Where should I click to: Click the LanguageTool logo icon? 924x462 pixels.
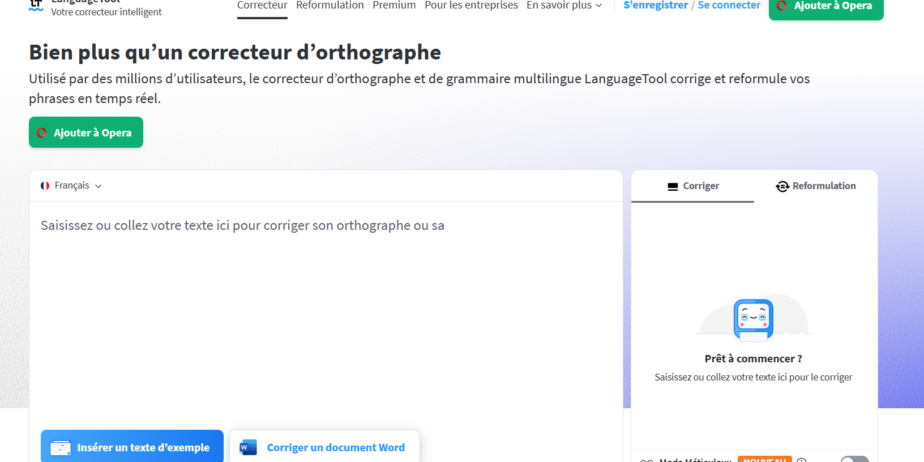pyautogui.click(x=36, y=5)
